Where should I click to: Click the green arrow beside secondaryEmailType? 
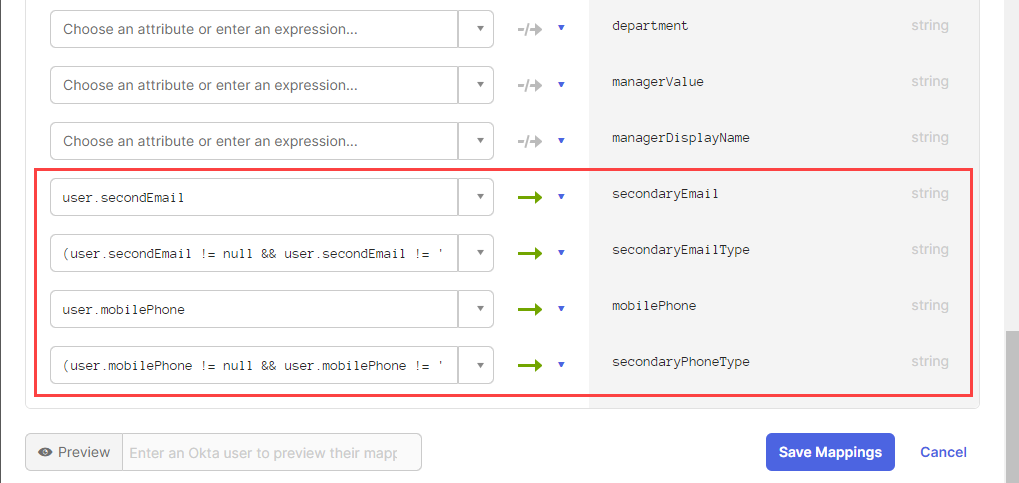pos(530,254)
